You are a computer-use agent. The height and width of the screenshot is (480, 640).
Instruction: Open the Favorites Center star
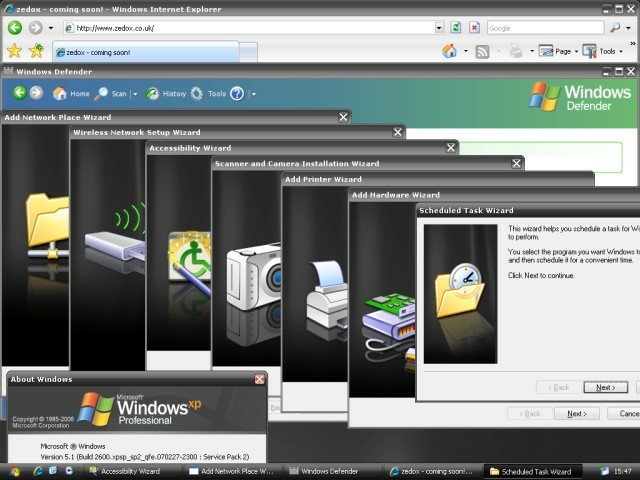(14, 51)
